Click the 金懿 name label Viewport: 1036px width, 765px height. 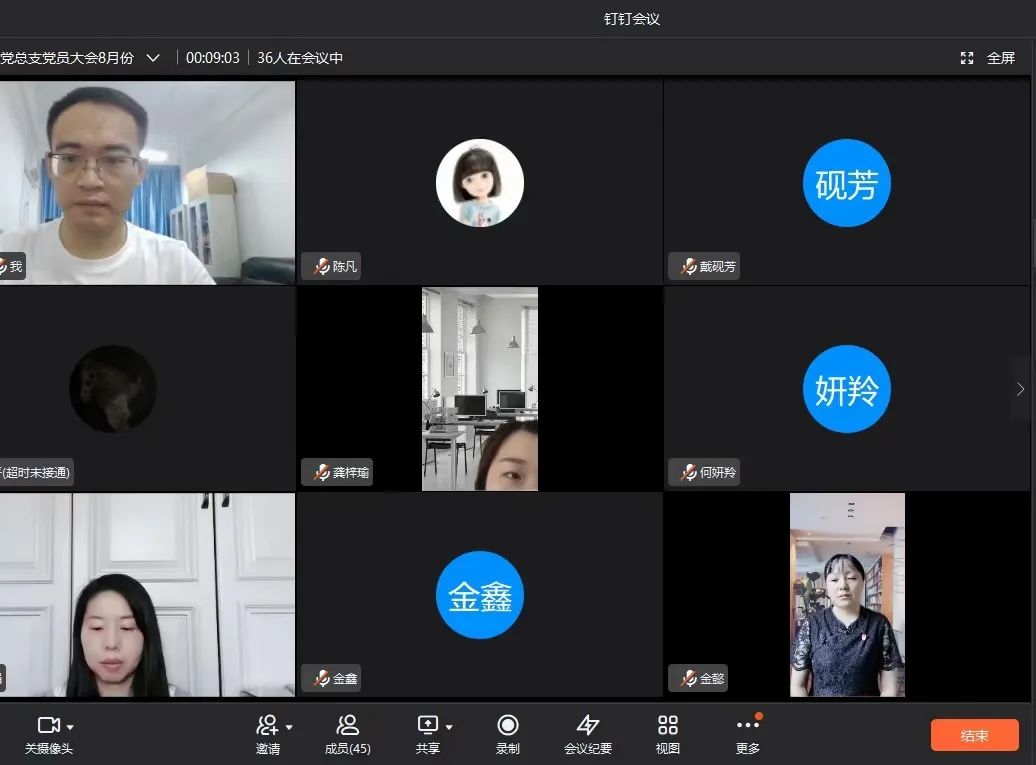click(712, 678)
